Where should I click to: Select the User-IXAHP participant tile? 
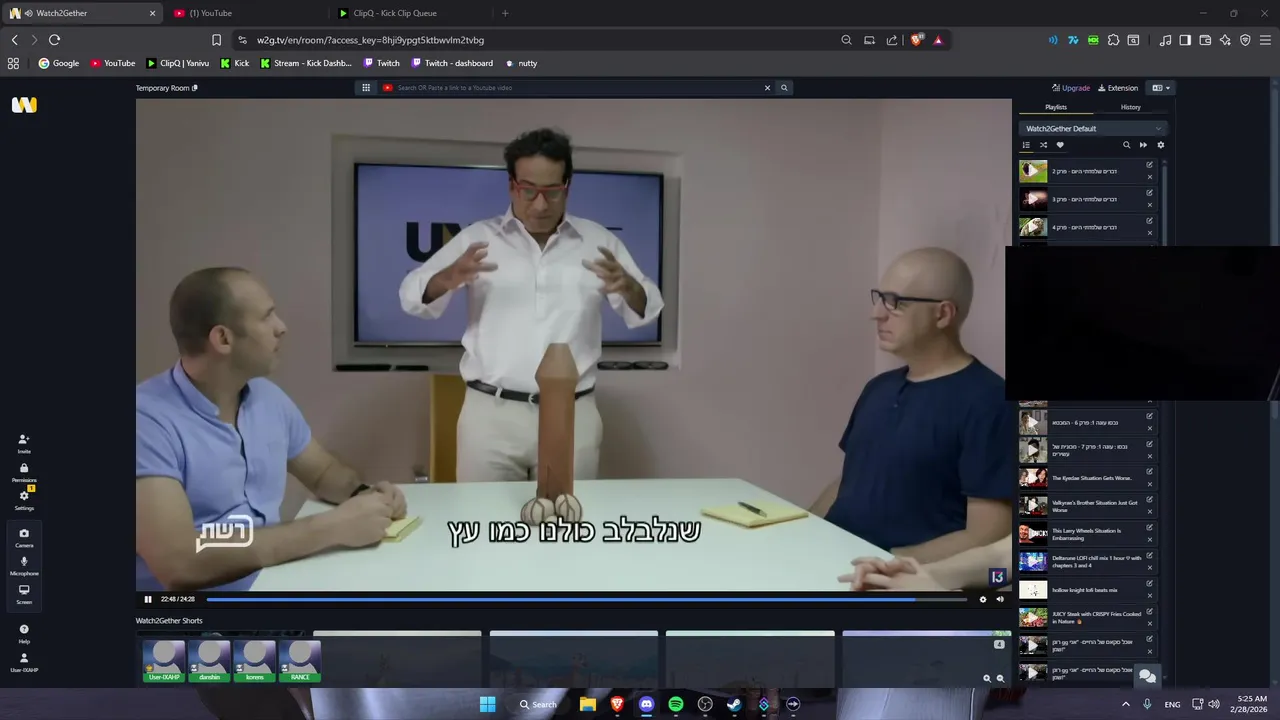click(x=164, y=661)
